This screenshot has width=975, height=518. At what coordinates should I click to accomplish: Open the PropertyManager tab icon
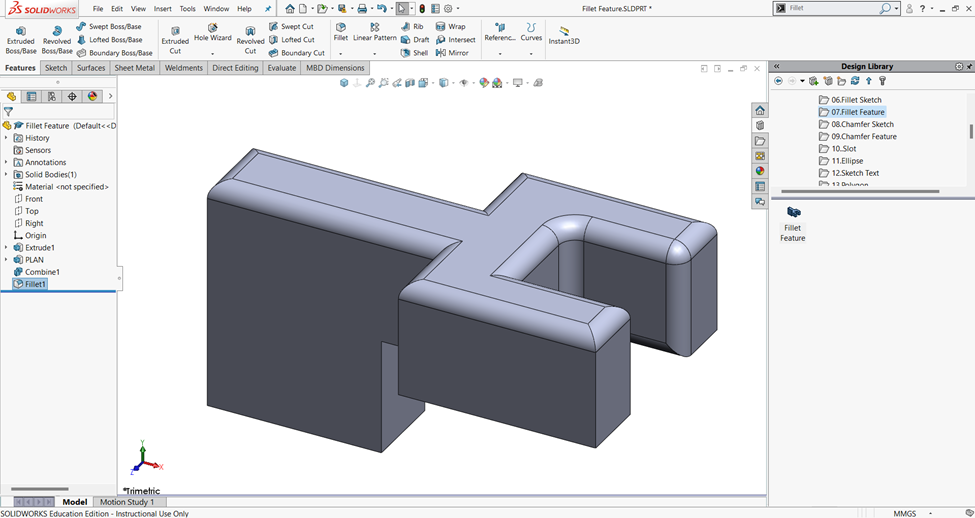point(31,96)
